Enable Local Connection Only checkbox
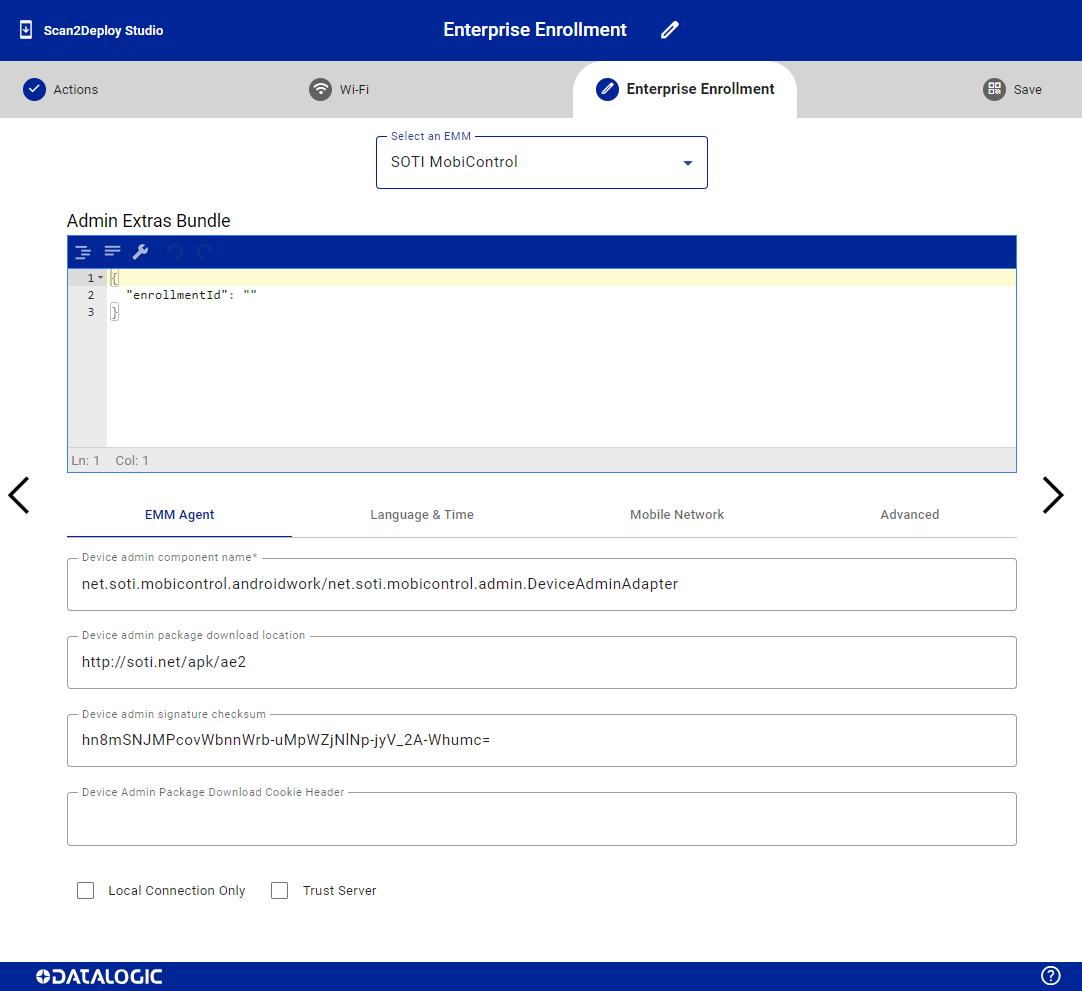Viewport: 1082px width, 991px height. click(86, 890)
